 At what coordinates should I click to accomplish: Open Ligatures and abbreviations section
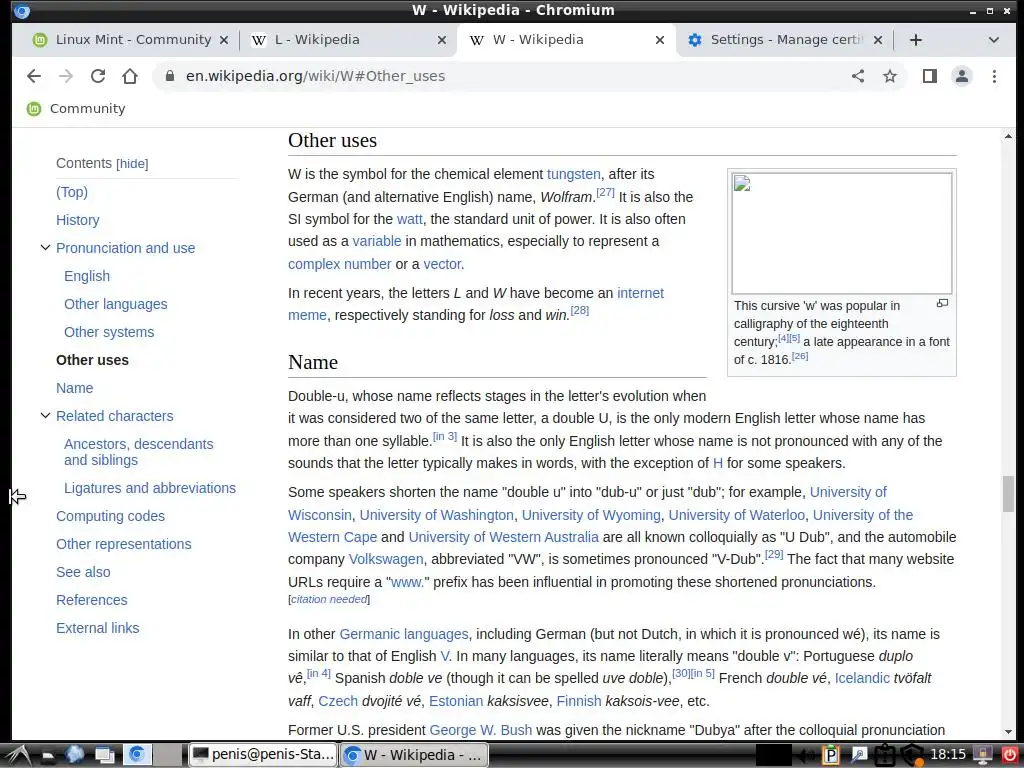(x=150, y=488)
